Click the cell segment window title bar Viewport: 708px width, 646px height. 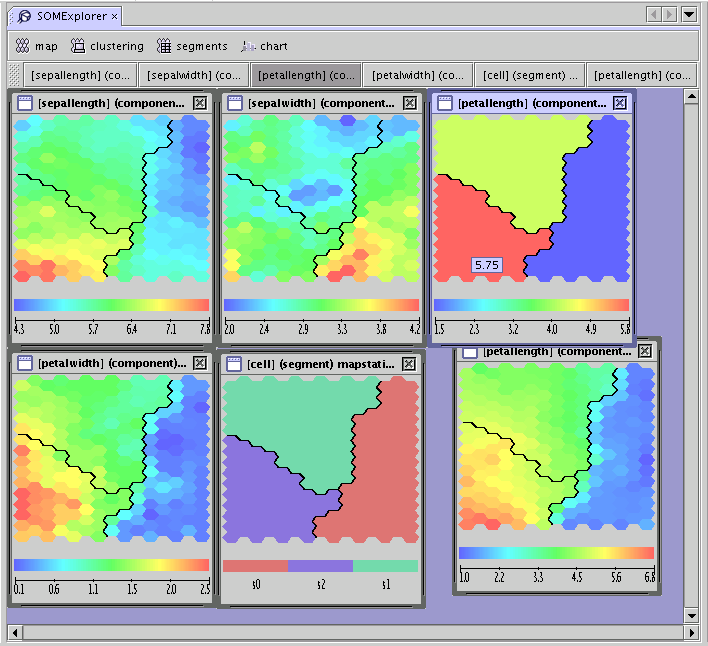click(x=321, y=364)
